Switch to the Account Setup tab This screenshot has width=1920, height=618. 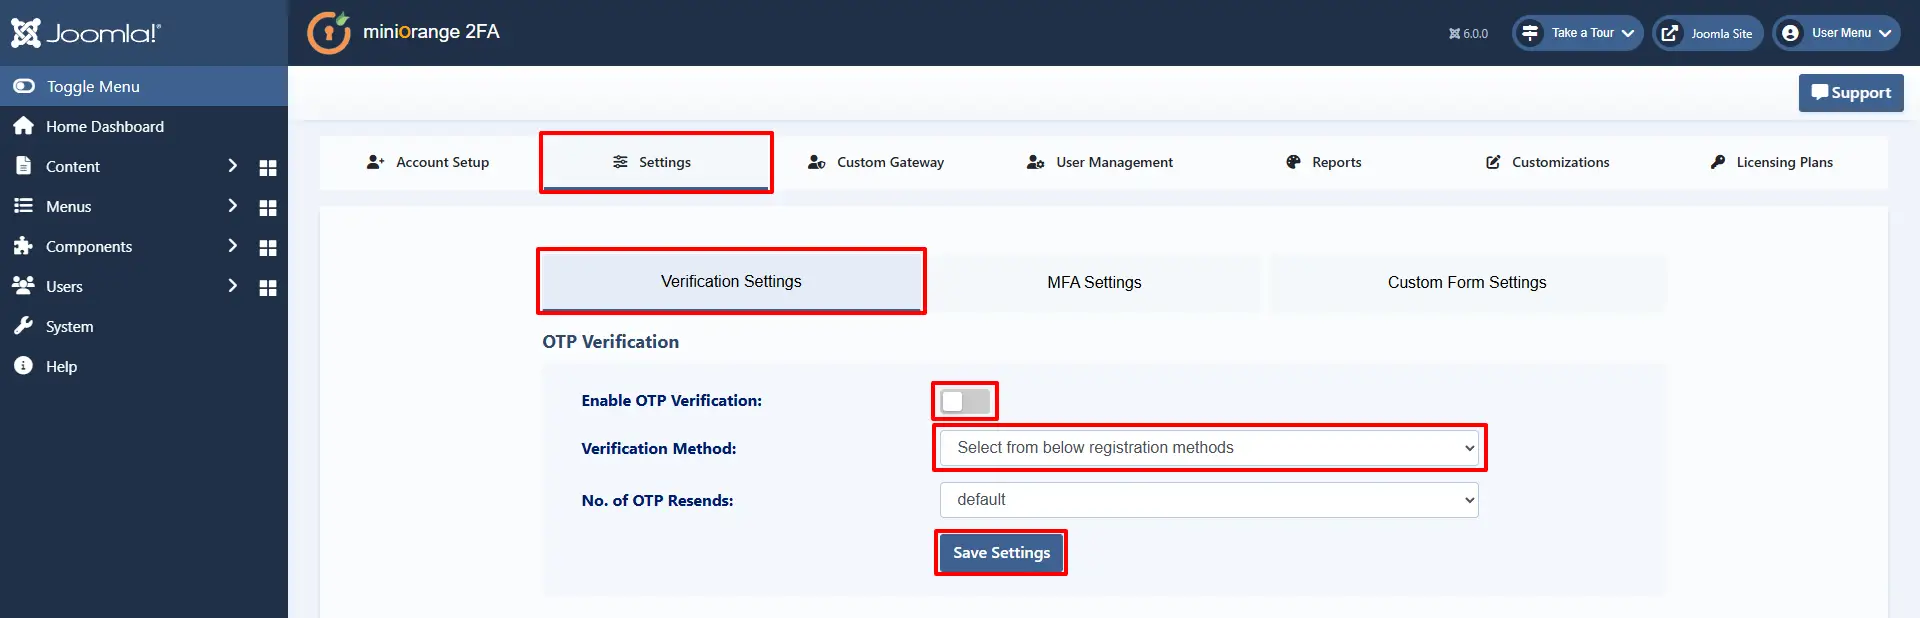(x=428, y=162)
